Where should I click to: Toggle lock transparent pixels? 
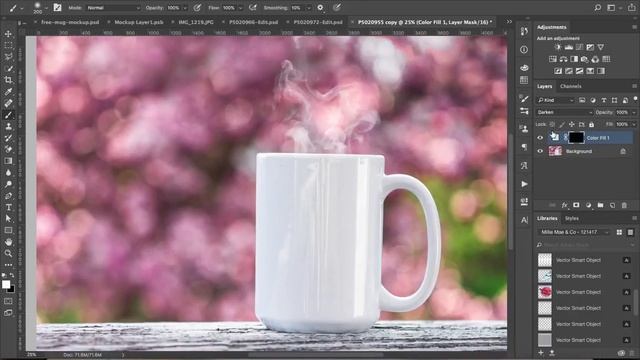click(552, 124)
